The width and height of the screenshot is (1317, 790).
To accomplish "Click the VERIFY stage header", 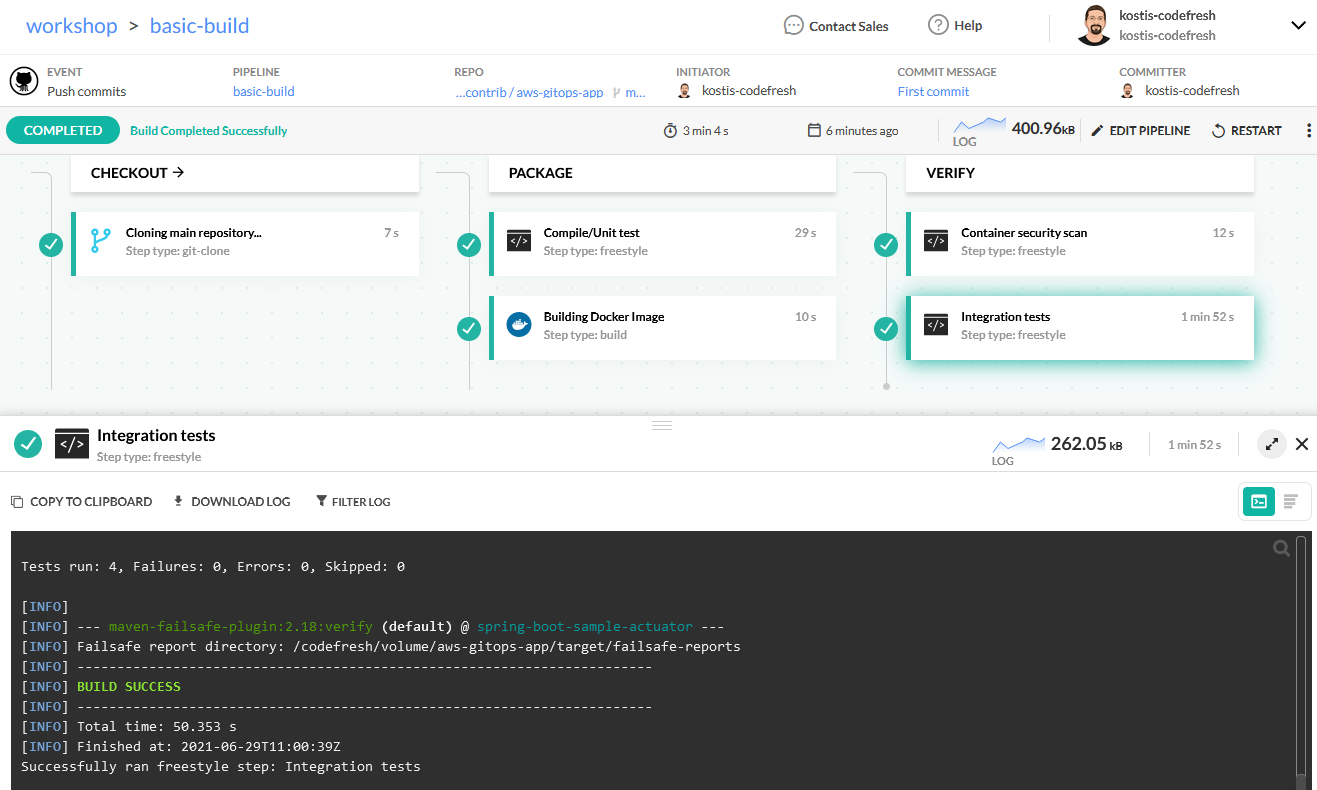I will [1080, 173].
